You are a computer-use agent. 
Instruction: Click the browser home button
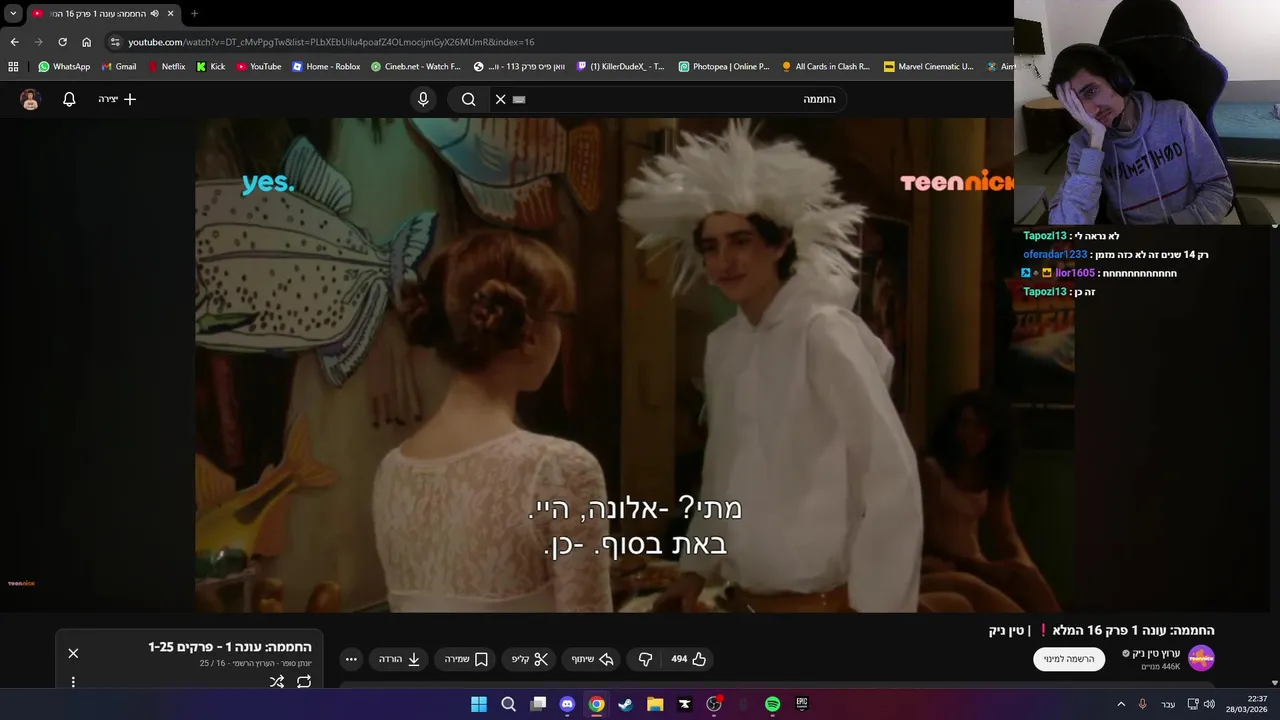tap(86, 42)
